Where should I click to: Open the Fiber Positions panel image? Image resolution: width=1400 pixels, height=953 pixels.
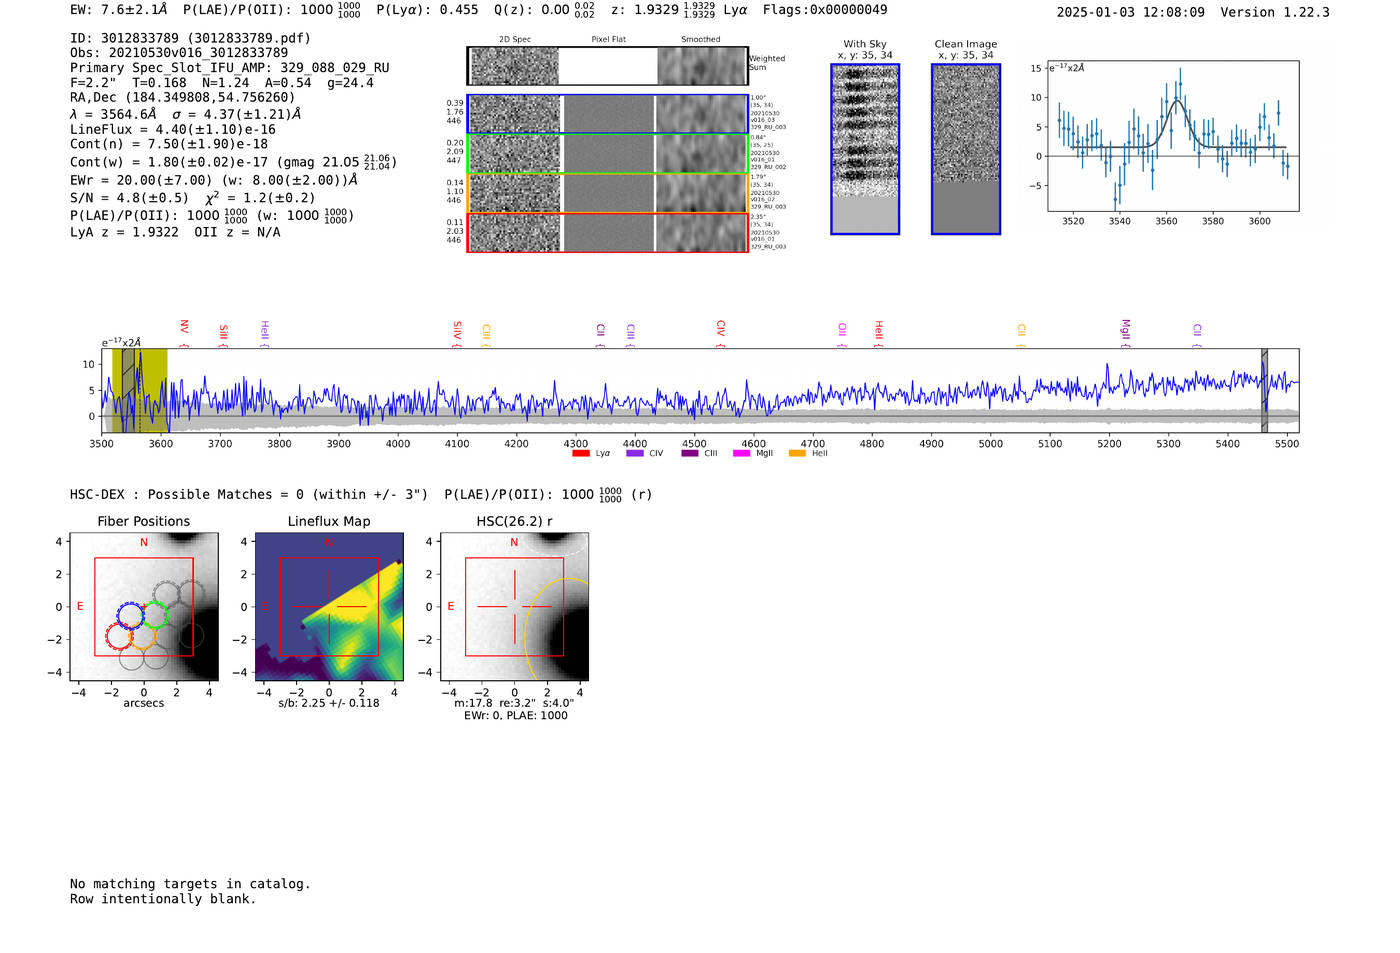pos(144,607)
